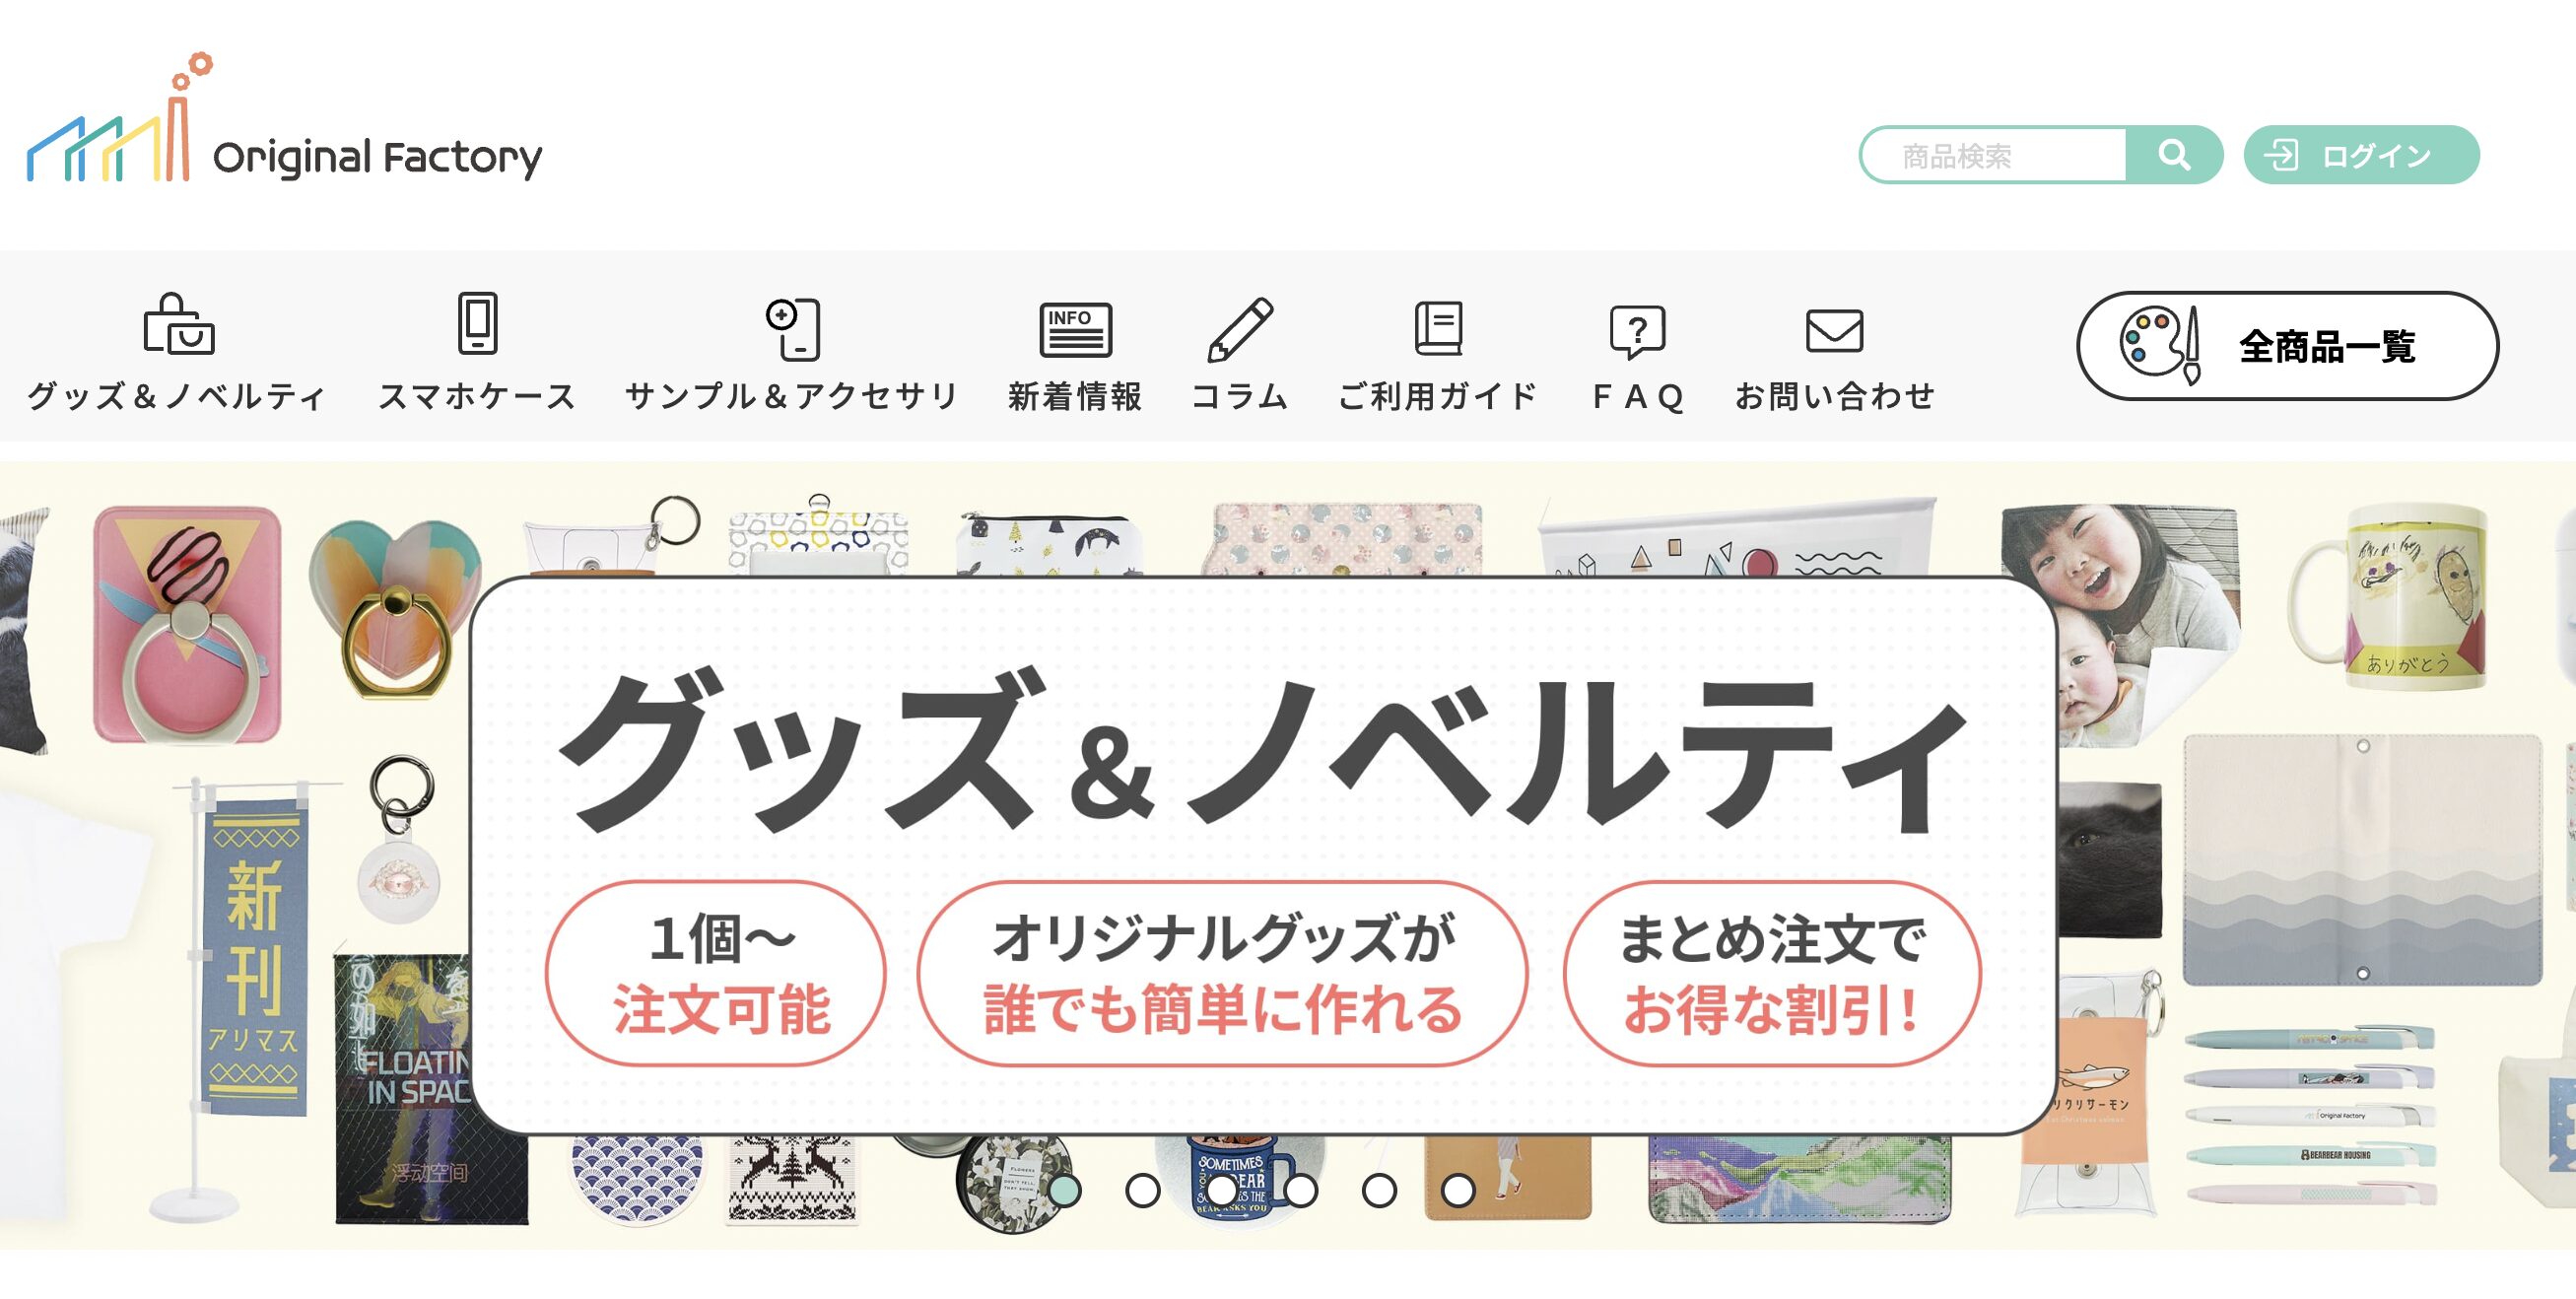Open the ご利用ガイド menu label
Screen dimensions: 2576x1299
coord(1439,397)
